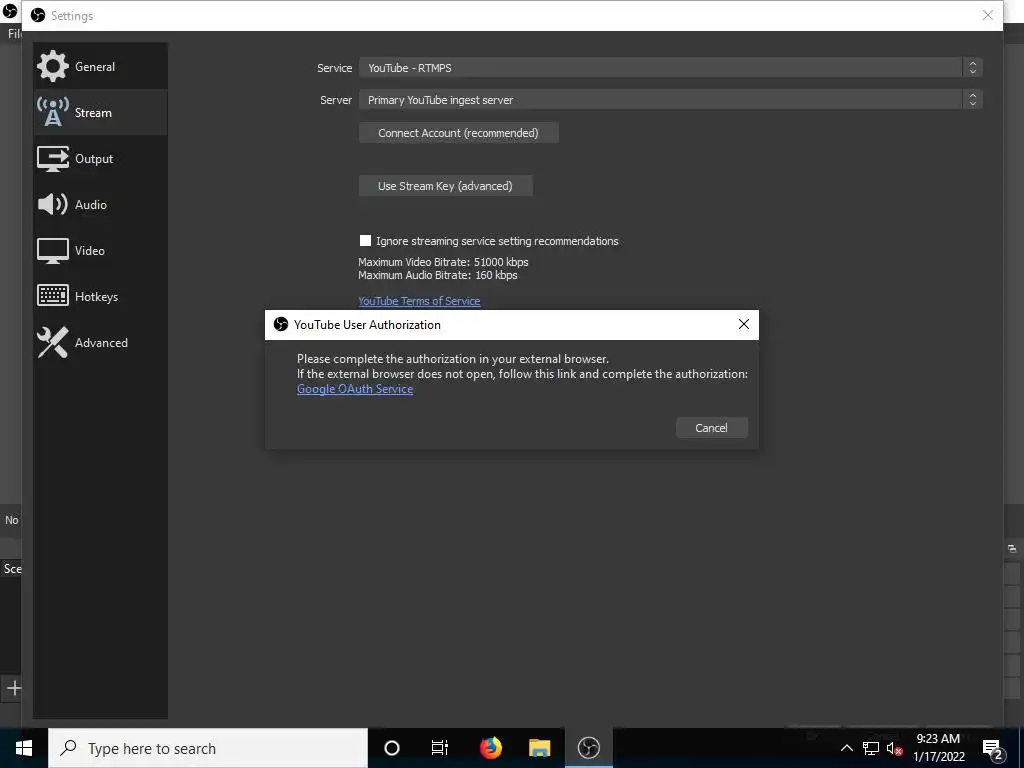Select the Stream settings tab

point(101,112)
